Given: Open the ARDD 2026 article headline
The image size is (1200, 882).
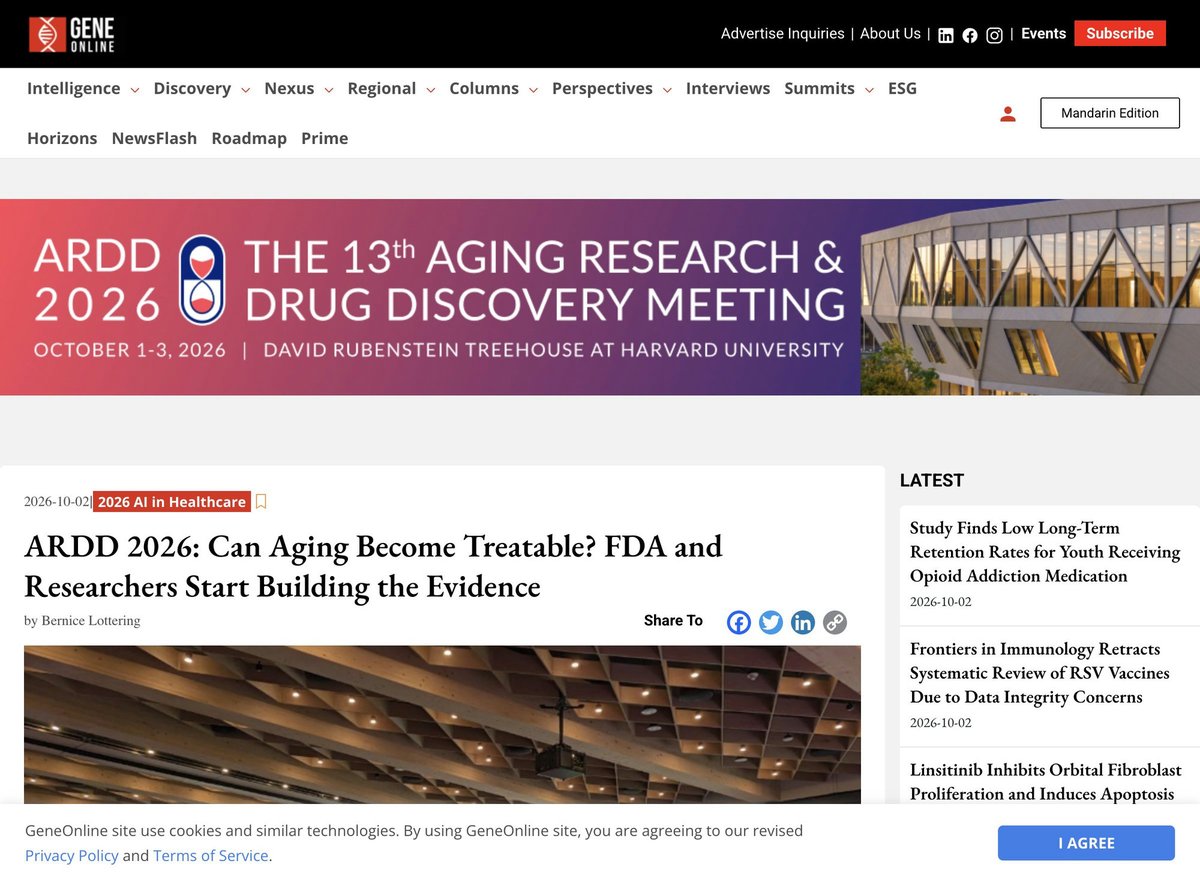Looking at the screenshot, I should 373,566.
